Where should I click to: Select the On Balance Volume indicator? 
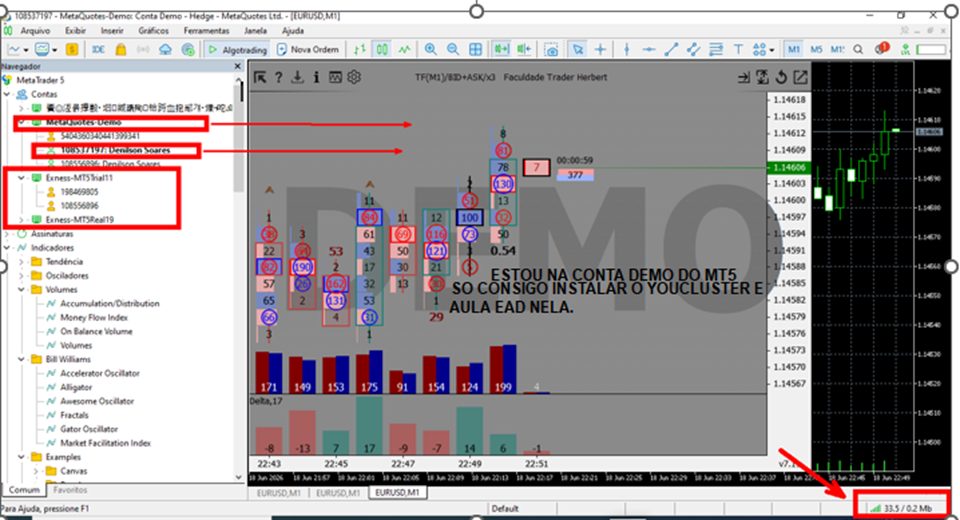click(96, 331)
